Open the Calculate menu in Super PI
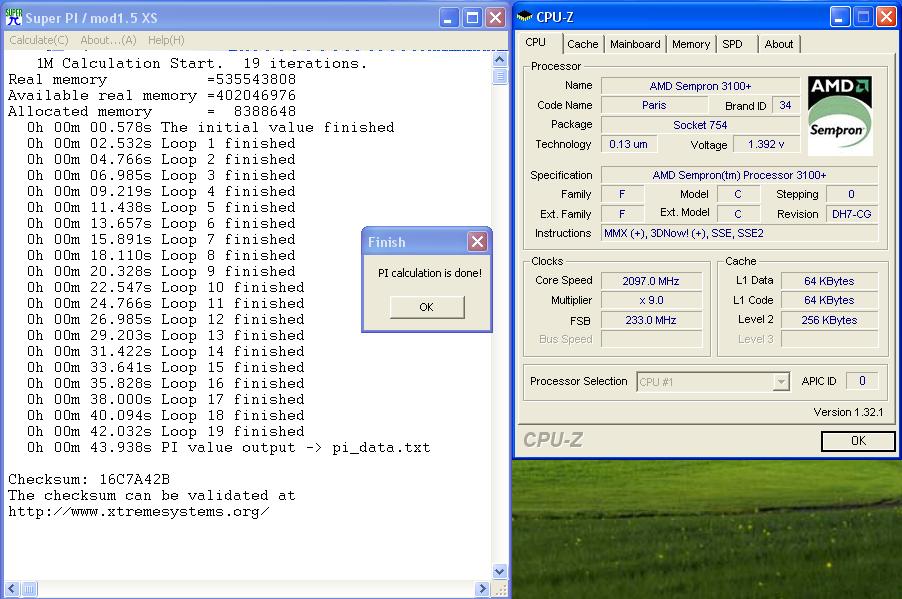 pyautogui.click(x=39, y=40)
